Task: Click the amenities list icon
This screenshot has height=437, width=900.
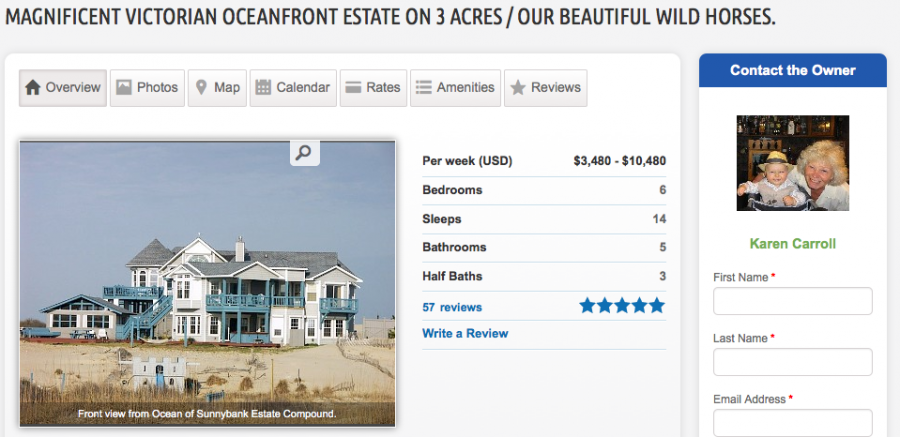Action: pyautogui.click(x=423, y=88)
